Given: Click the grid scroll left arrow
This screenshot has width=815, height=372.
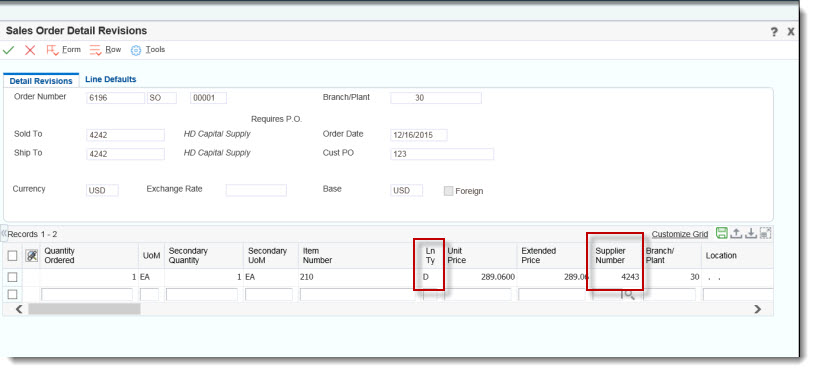Looking at the screenshot, I should click(x=19, y=309).
